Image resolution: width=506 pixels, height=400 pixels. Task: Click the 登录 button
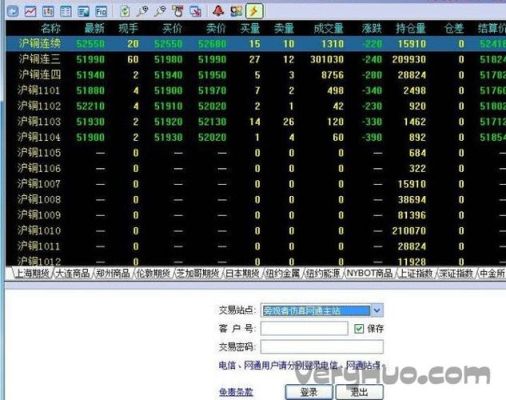[x=309, y=392]
